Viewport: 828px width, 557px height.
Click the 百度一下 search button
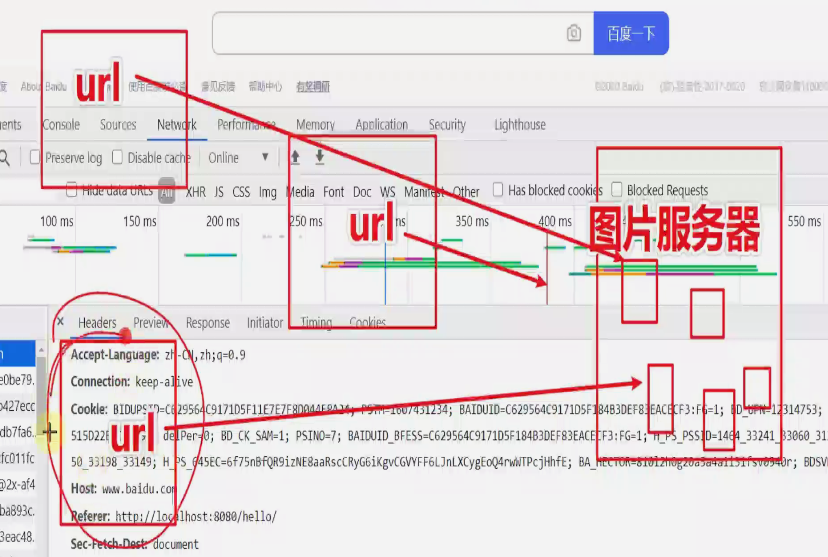click(631, 33)
